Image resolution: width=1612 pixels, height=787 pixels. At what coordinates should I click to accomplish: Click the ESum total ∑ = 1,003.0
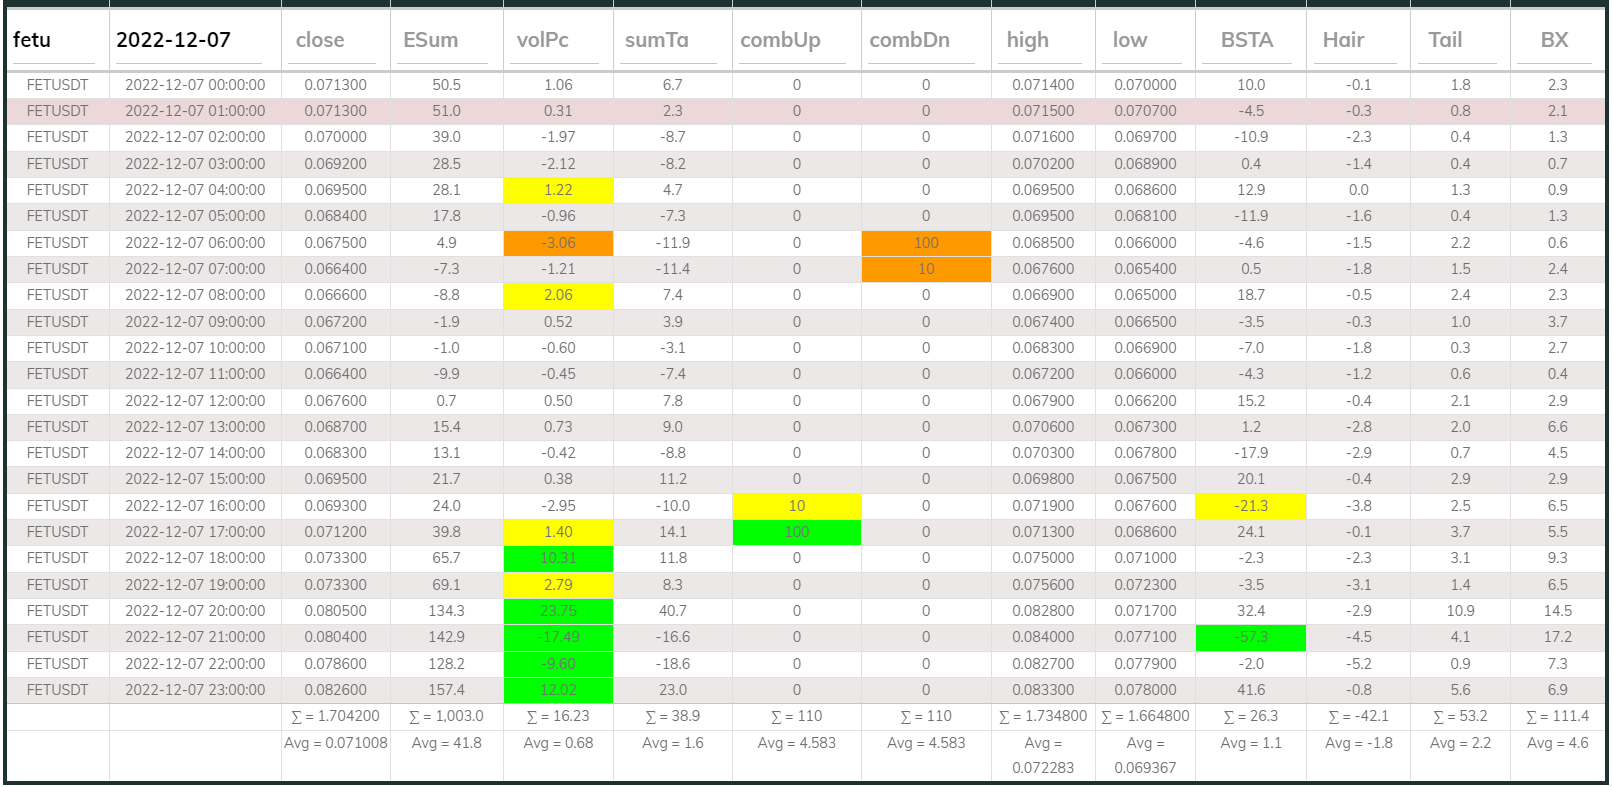pos(446,716)
